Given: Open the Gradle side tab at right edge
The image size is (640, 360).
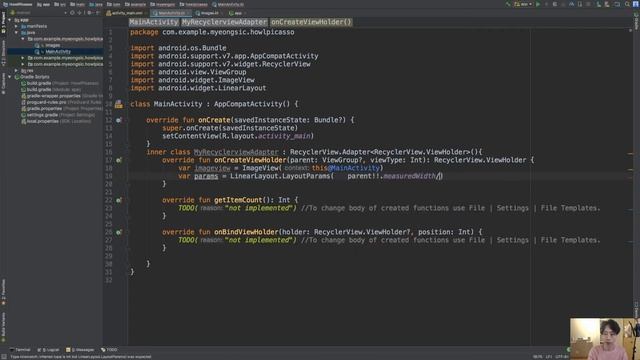Looking at the screenshot, I should (636, 20).
